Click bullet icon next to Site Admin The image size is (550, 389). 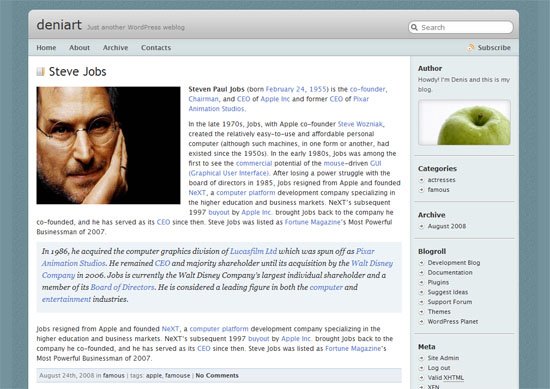(422, 358)
